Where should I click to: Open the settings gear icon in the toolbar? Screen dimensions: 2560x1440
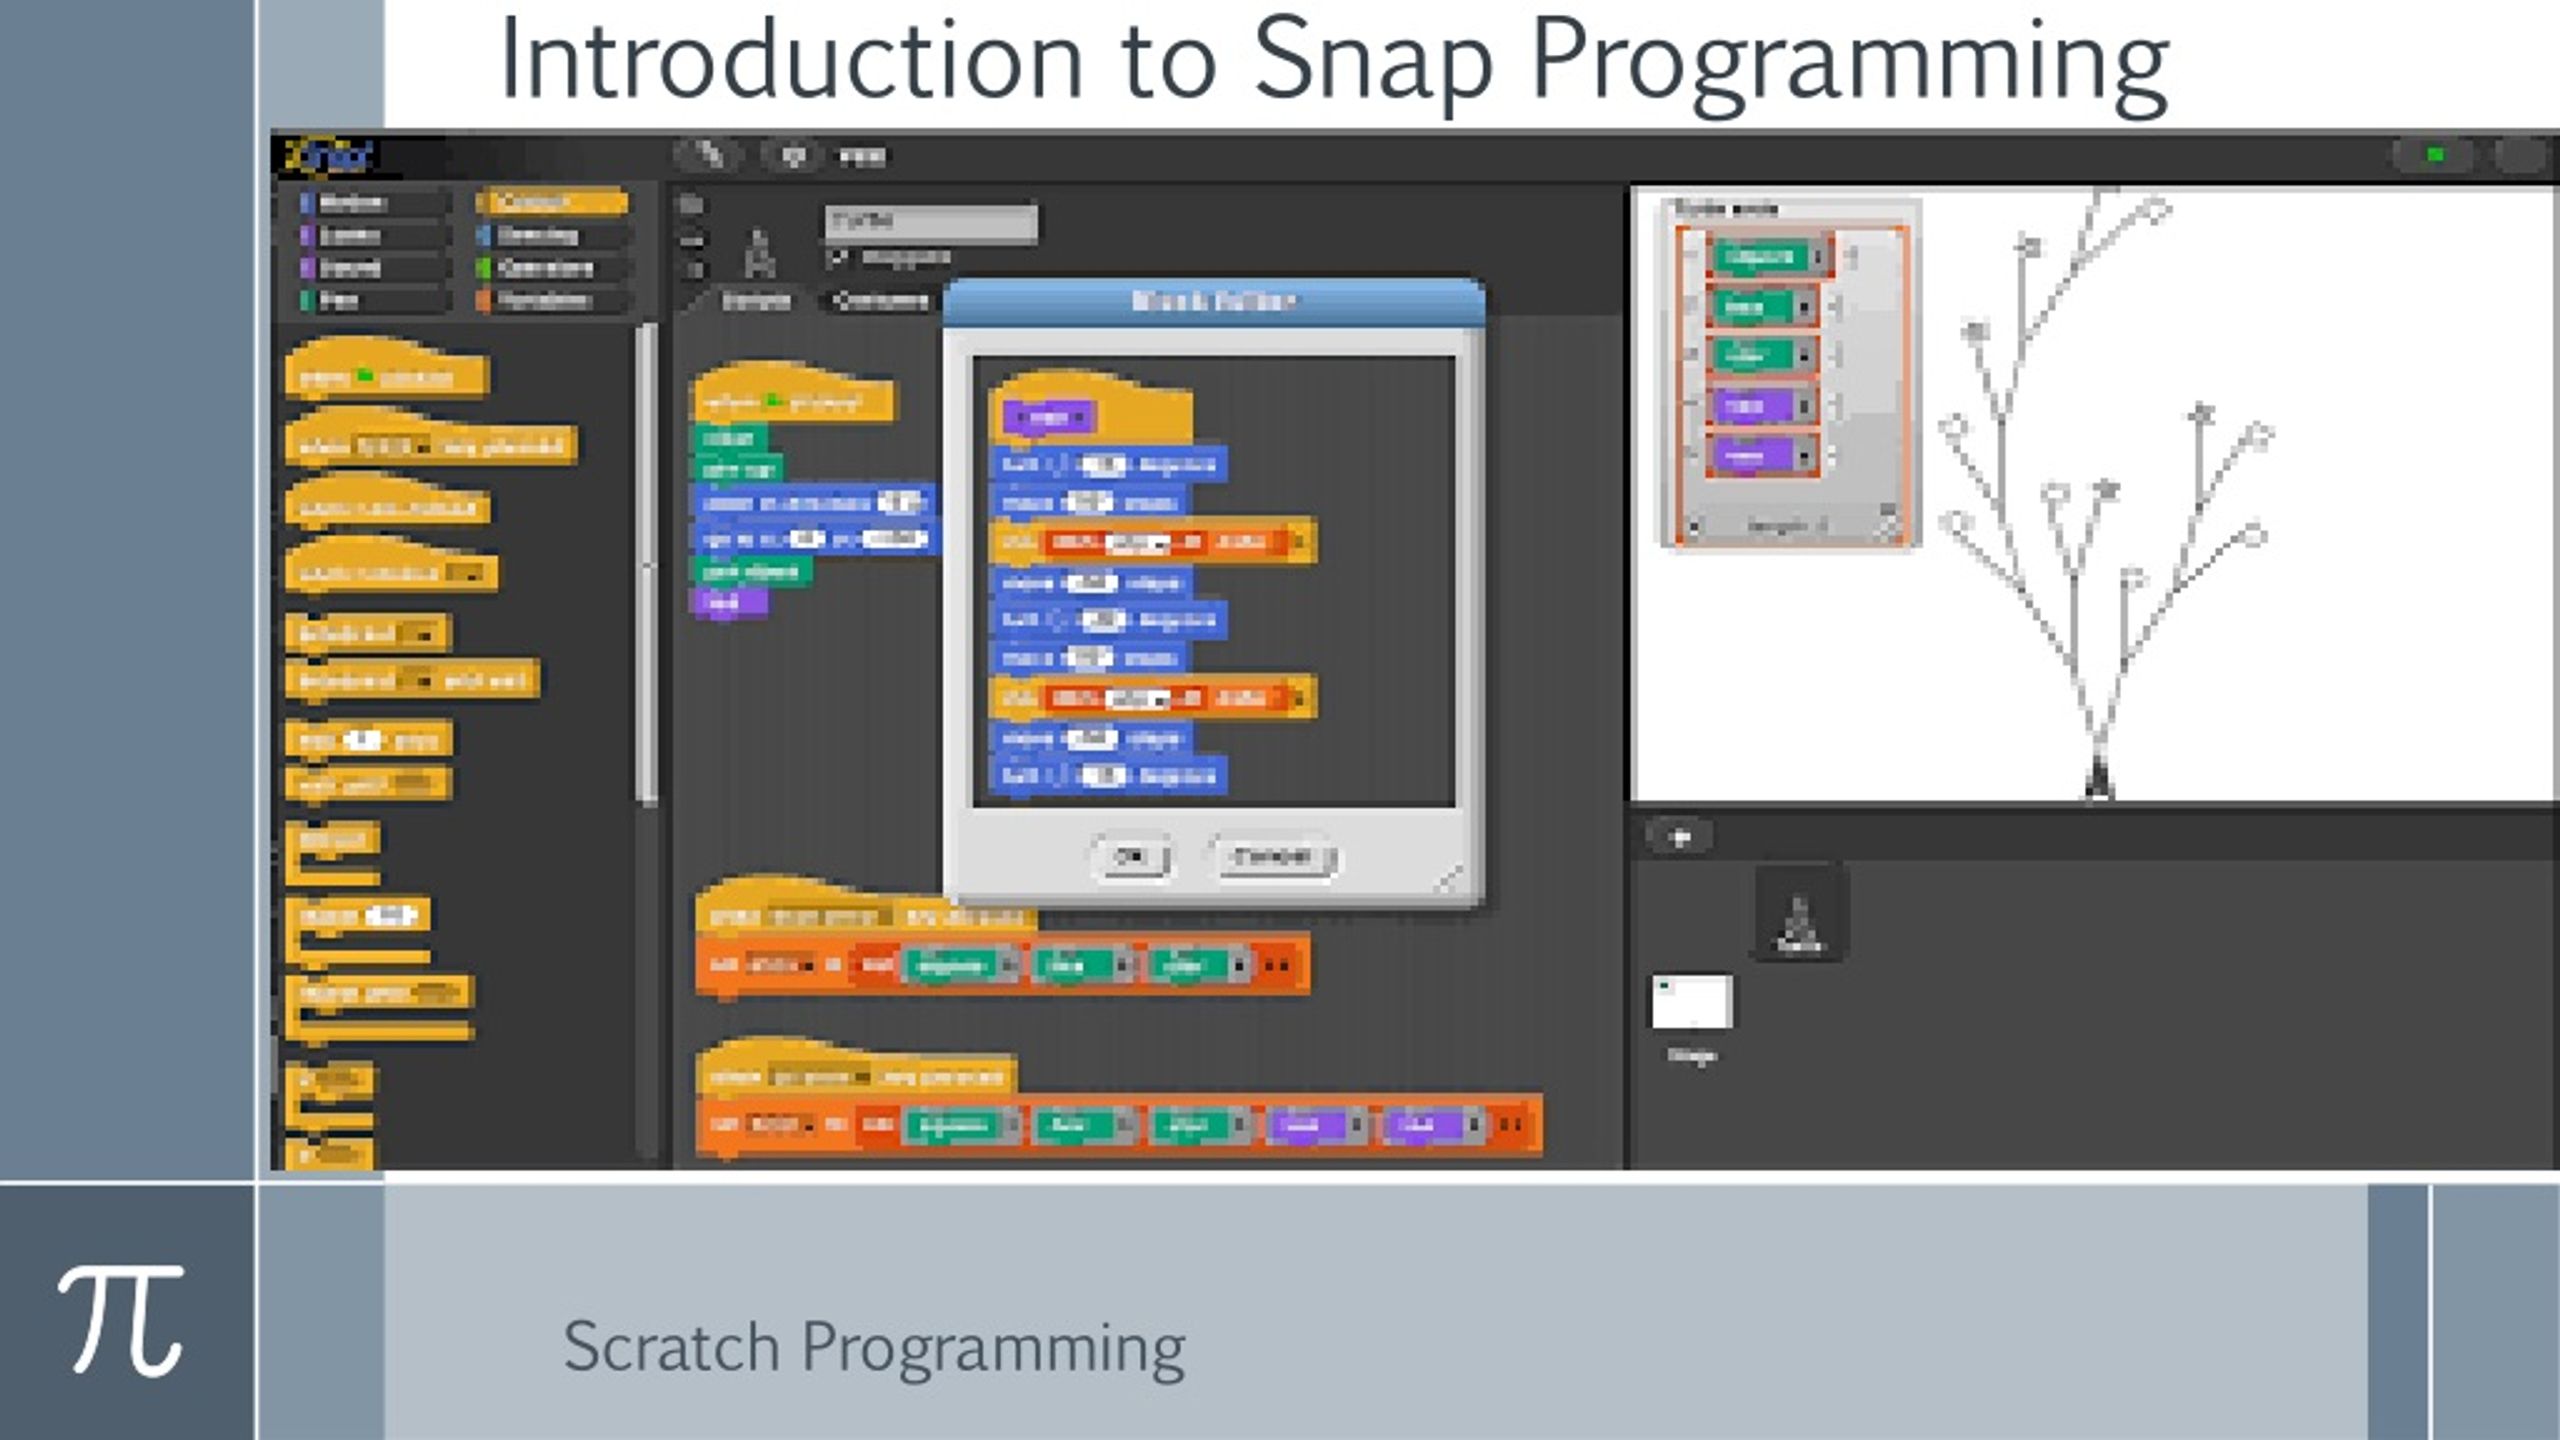pos(794,155)
